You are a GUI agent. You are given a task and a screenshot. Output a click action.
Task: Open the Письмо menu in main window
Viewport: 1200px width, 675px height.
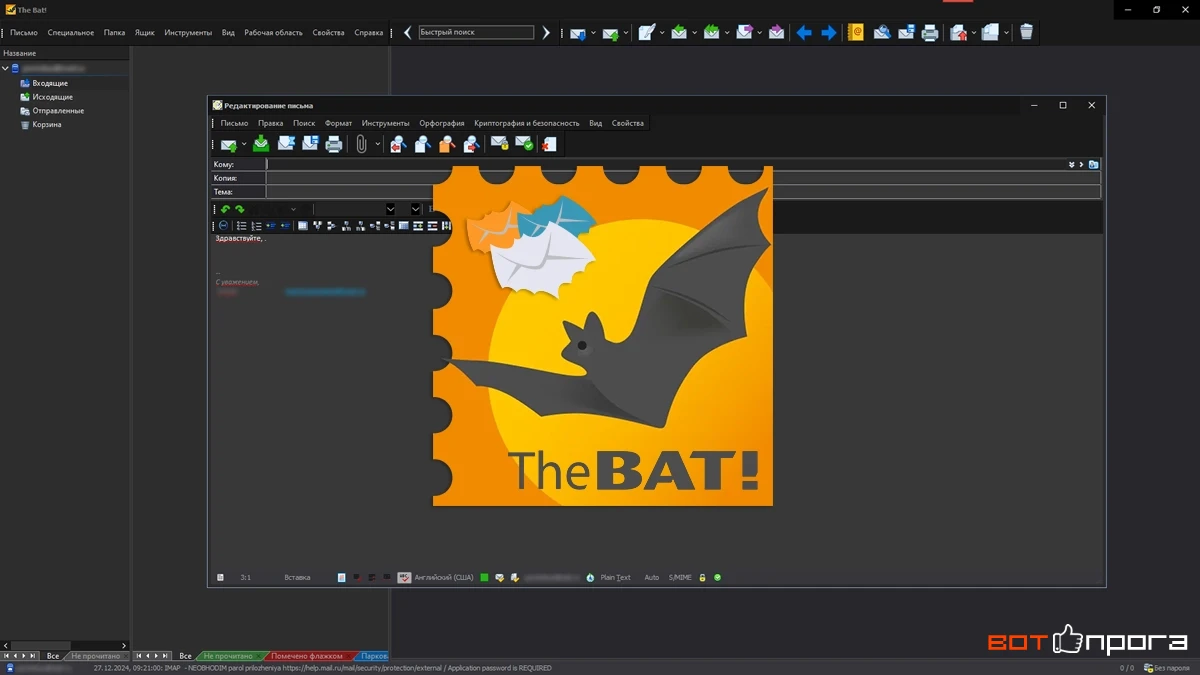pos(24,33)
